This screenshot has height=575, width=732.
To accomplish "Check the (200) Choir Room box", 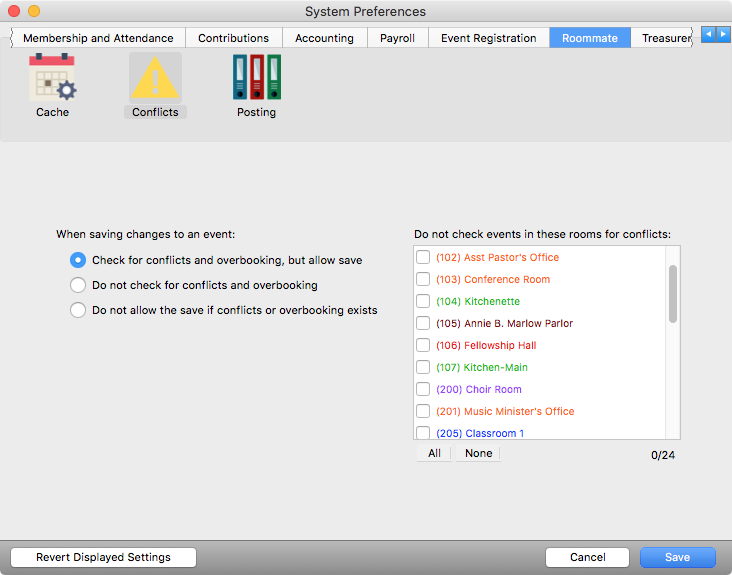I will pos(423,389).
